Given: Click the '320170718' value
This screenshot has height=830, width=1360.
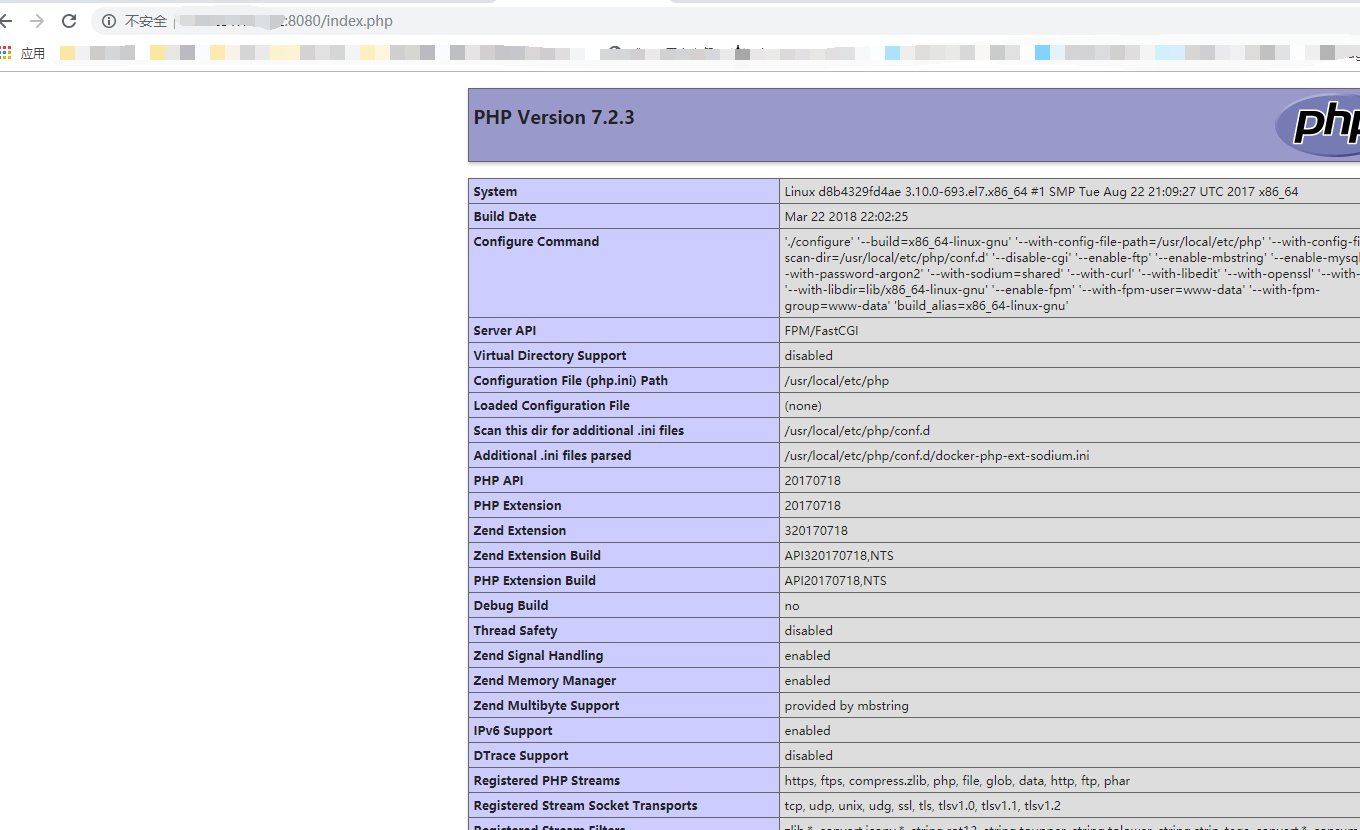Looking at the screenshot, I should [816, 531].
